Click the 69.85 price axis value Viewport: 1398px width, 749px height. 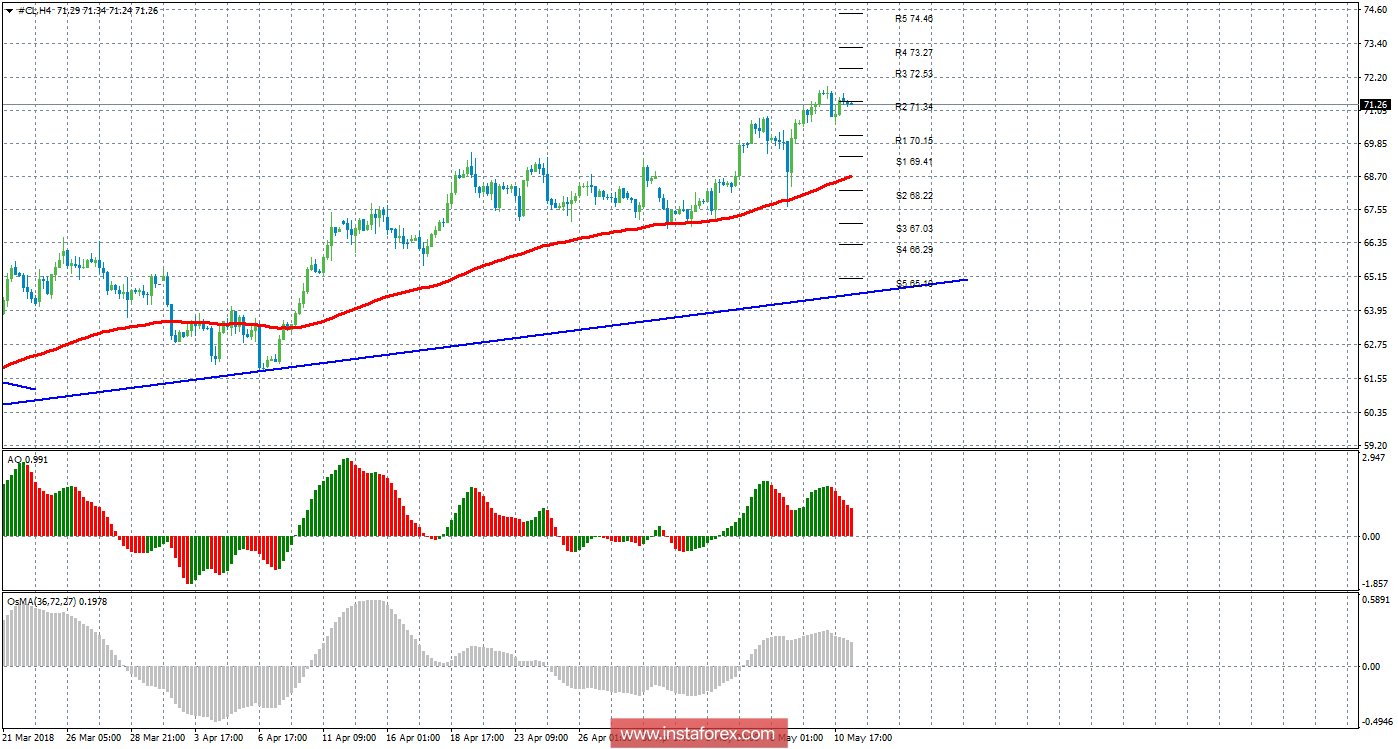coord(1375,143)
